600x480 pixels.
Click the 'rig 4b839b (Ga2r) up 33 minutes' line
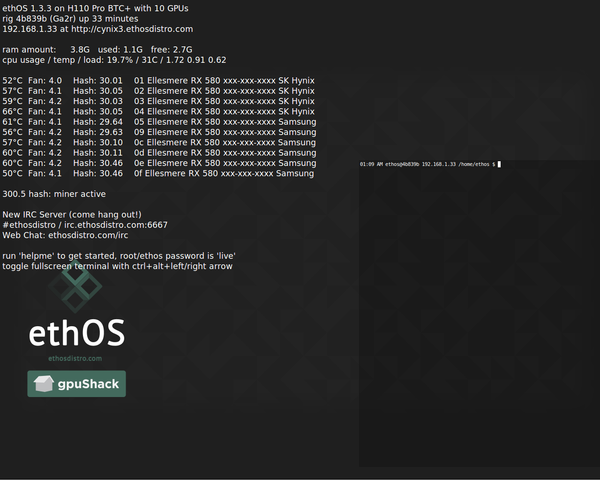(x=70, y=19)
